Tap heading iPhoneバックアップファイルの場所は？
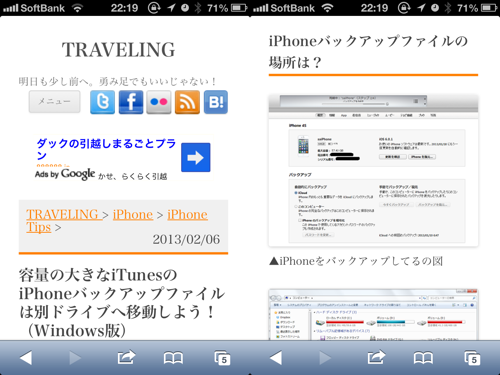Viewport: 500px width, 375px height. point(369,52)
